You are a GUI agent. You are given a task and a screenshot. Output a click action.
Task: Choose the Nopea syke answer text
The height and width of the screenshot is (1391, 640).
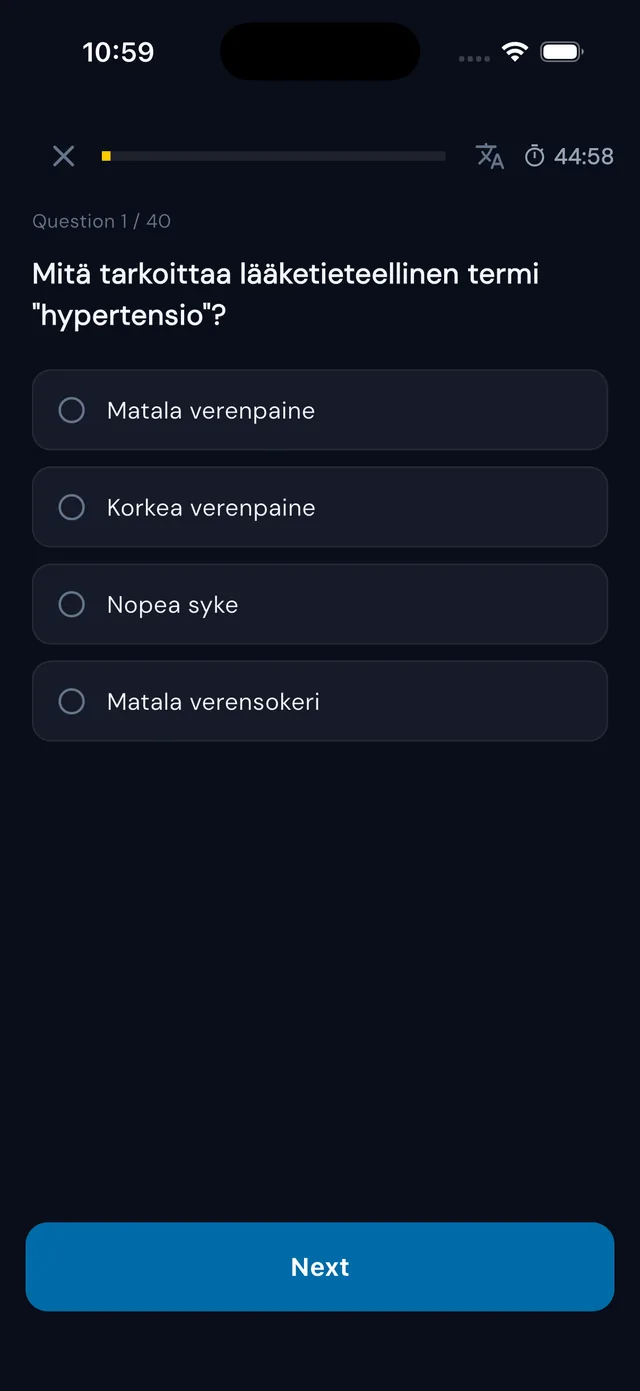pyautogui.click(x=172, y=605)
